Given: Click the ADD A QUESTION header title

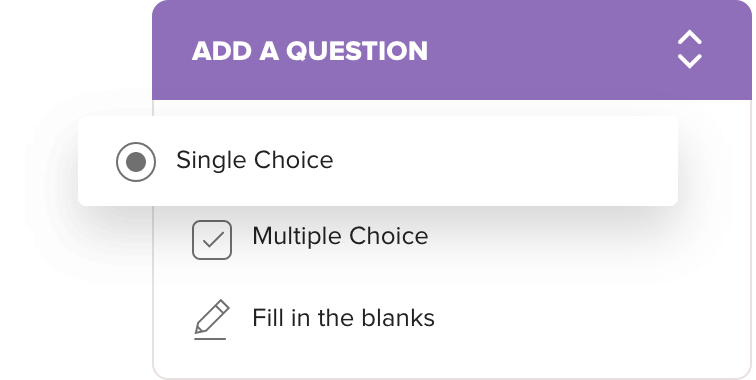Looking at the screenshot, I should [310, 51].
